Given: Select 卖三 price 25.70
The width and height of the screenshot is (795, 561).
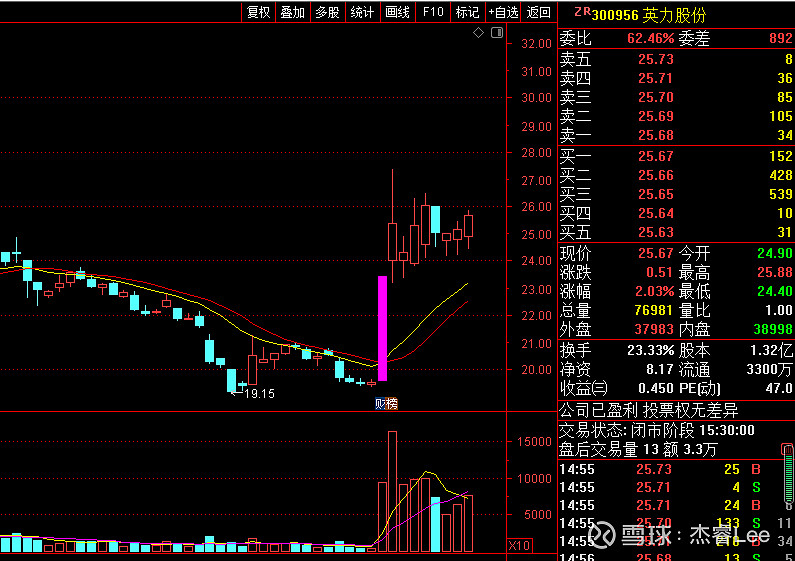Looking at the screenshot, I should pos(656,97).
